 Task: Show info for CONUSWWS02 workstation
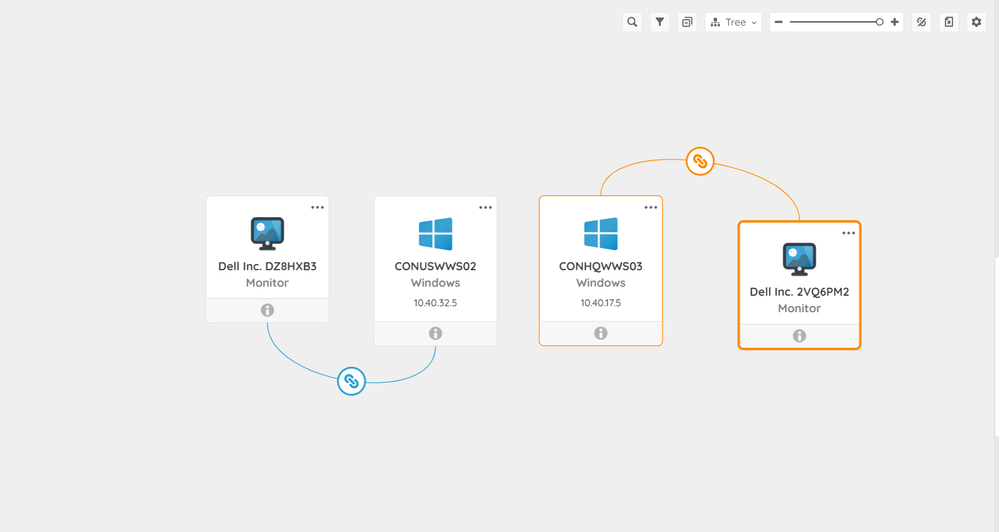[x=435, y=334]
